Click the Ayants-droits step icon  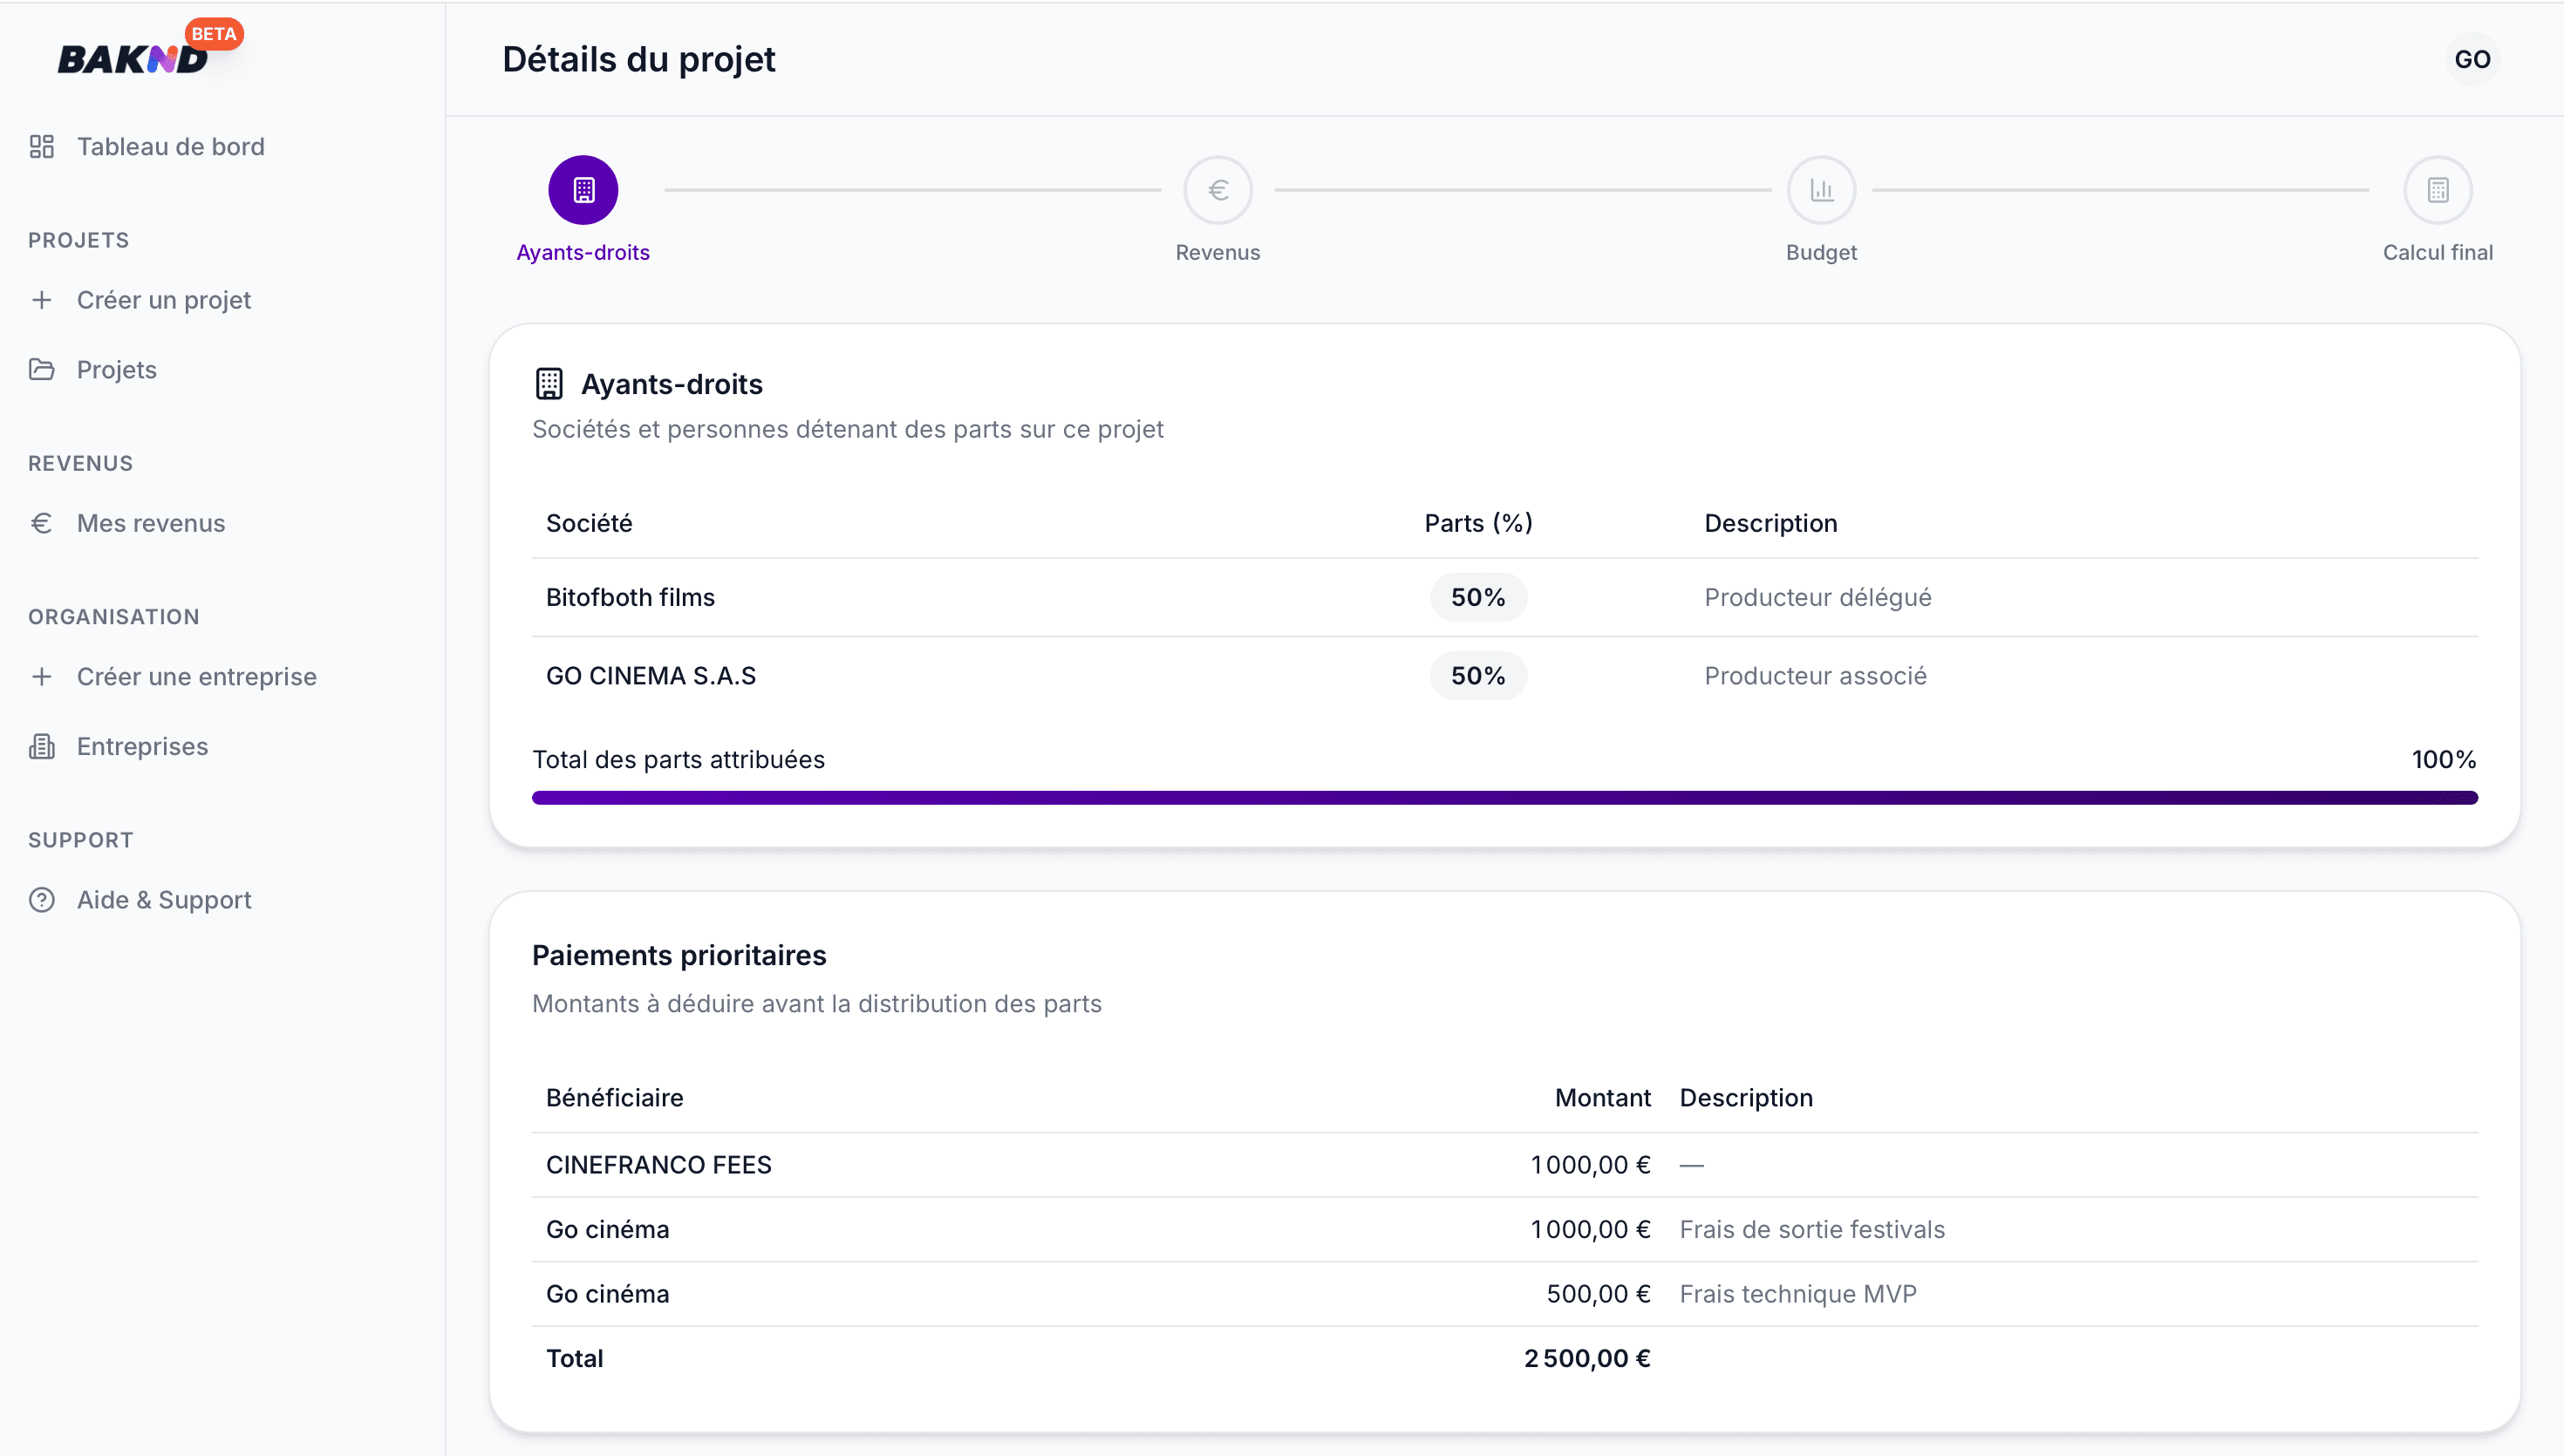[583, 190]
